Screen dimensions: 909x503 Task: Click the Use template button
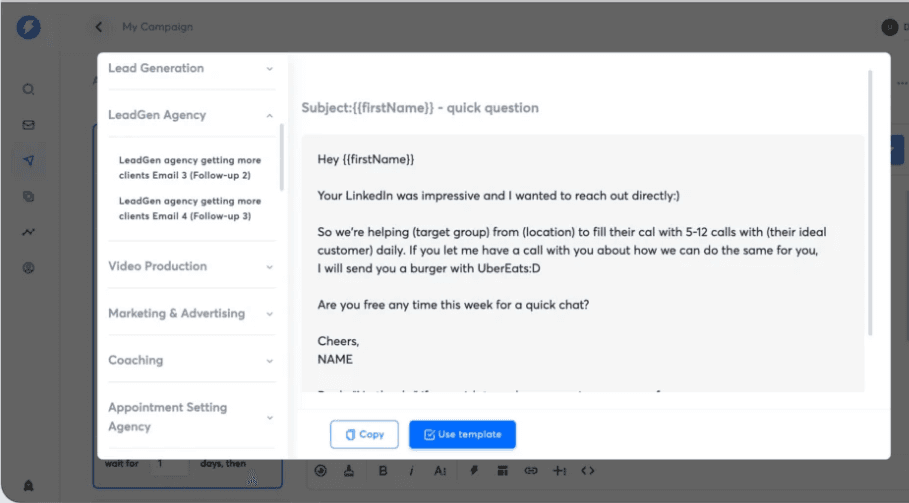pyautogui.click(x=462, y=434)
